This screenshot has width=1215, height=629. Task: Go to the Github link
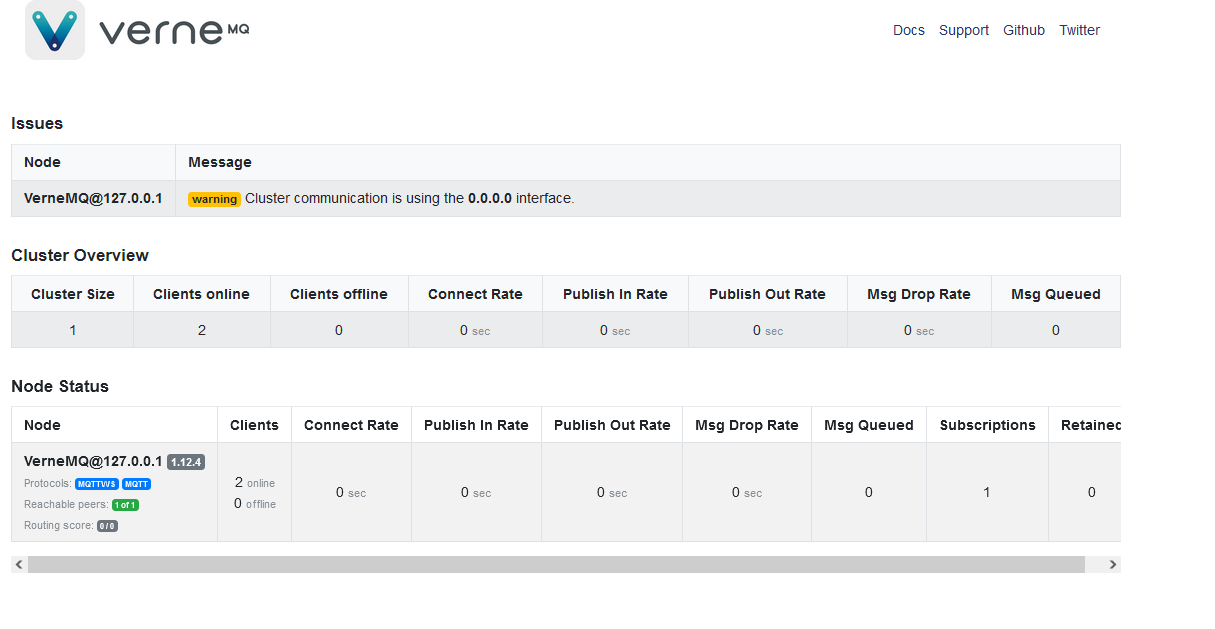coord(1023,30)
